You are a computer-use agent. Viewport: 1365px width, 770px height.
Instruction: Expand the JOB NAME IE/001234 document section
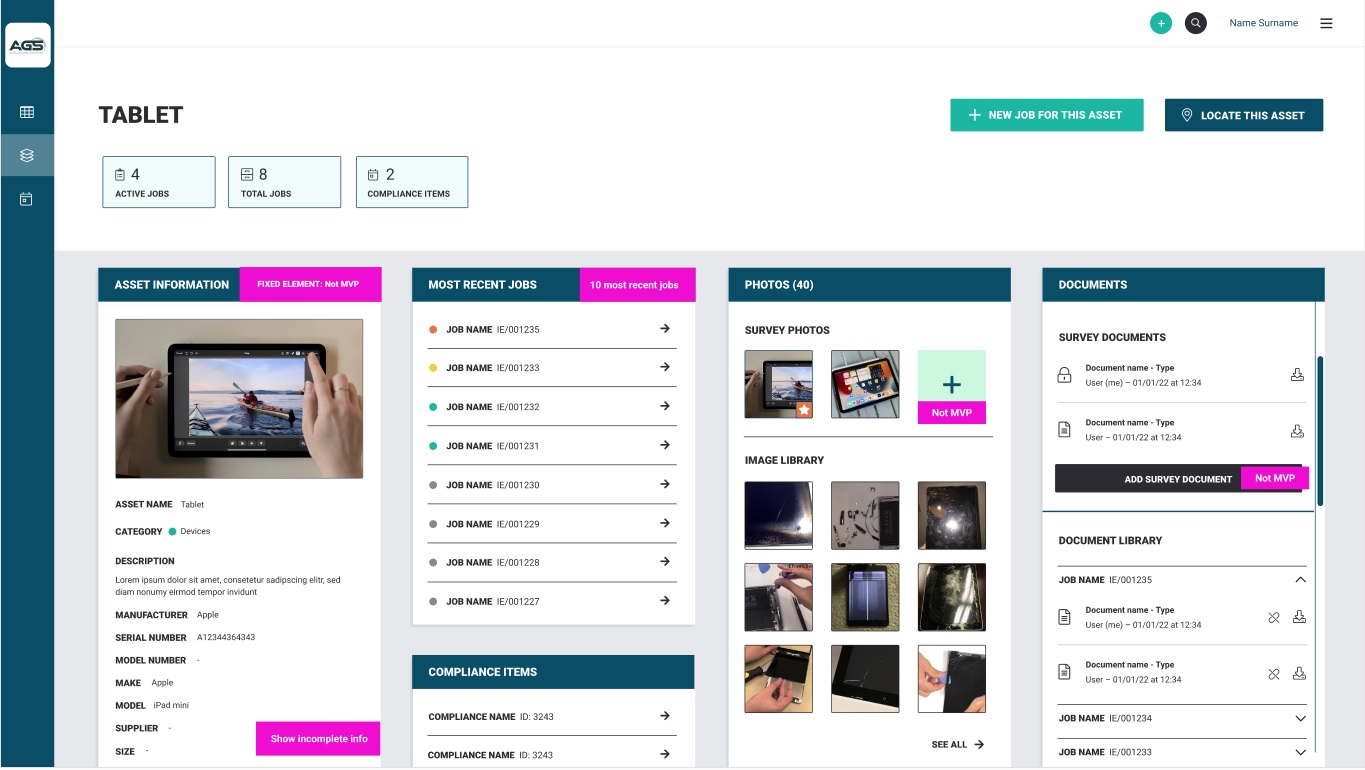1300,718
